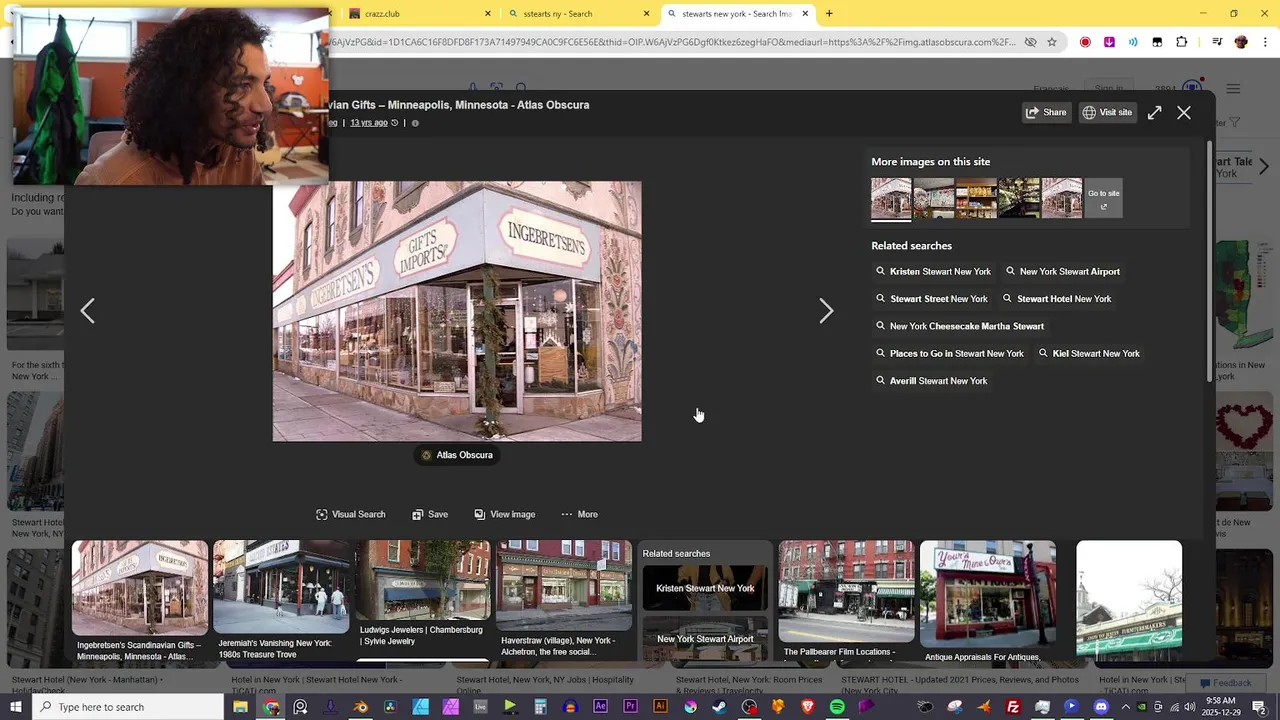The width and height of the screenshot is (1280, 720).
Task: Bookmark this page with star icon
Action: coord(1052,42)
